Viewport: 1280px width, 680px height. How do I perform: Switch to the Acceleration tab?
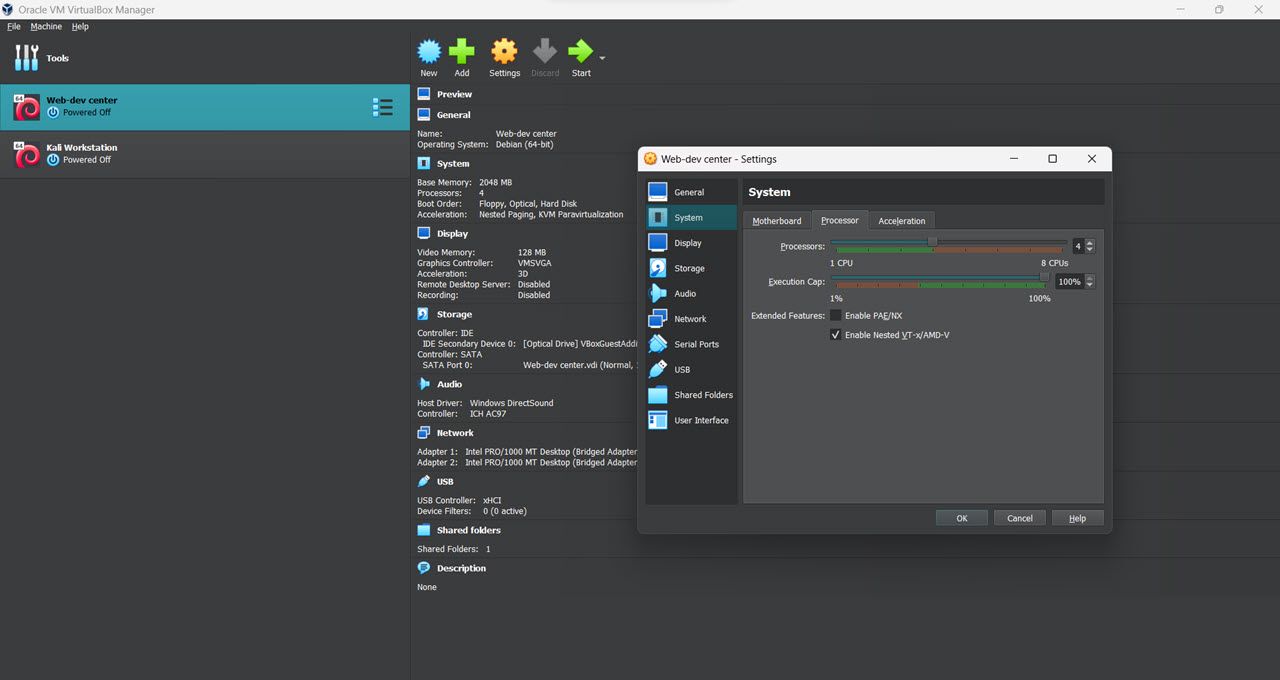point(901,220)
